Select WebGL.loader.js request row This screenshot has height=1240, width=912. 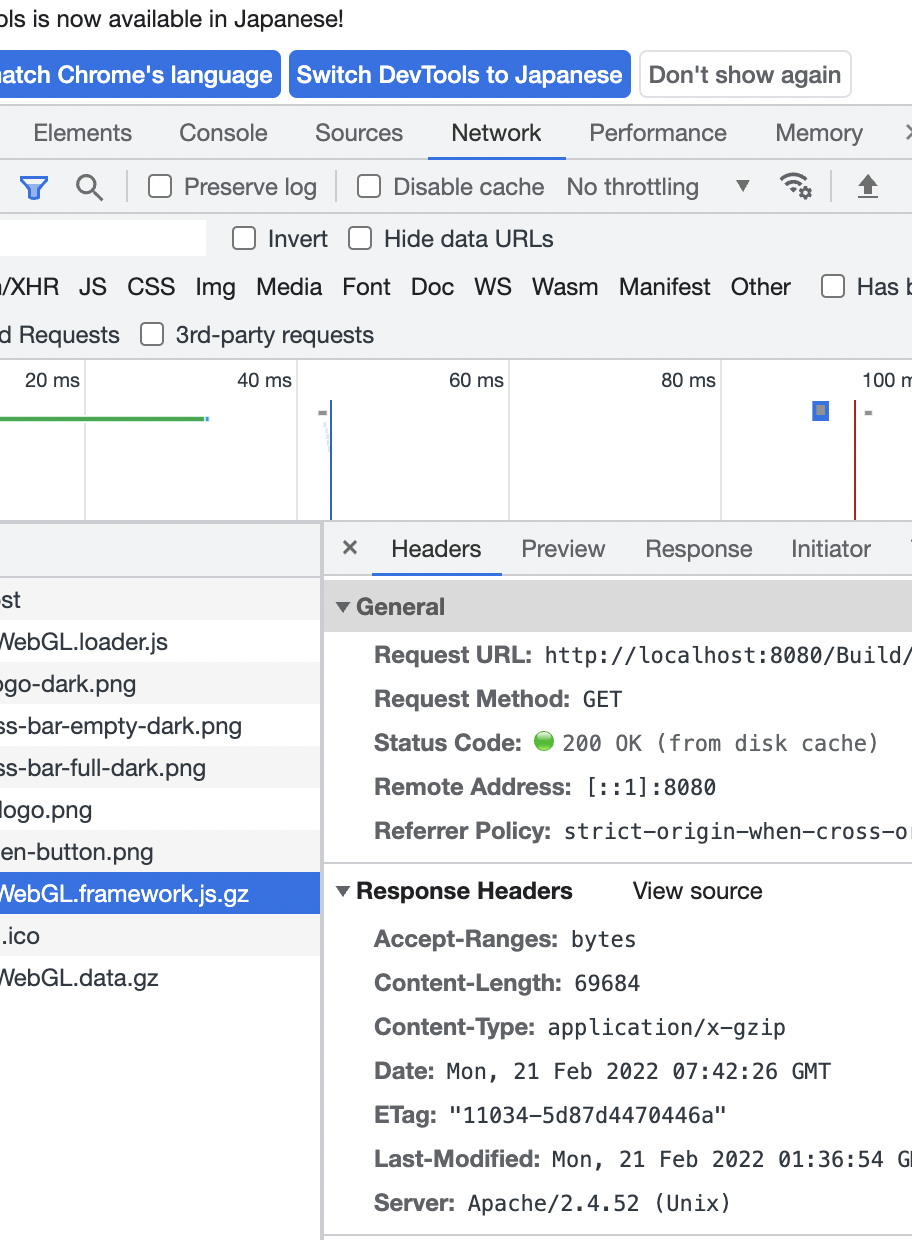160,642
